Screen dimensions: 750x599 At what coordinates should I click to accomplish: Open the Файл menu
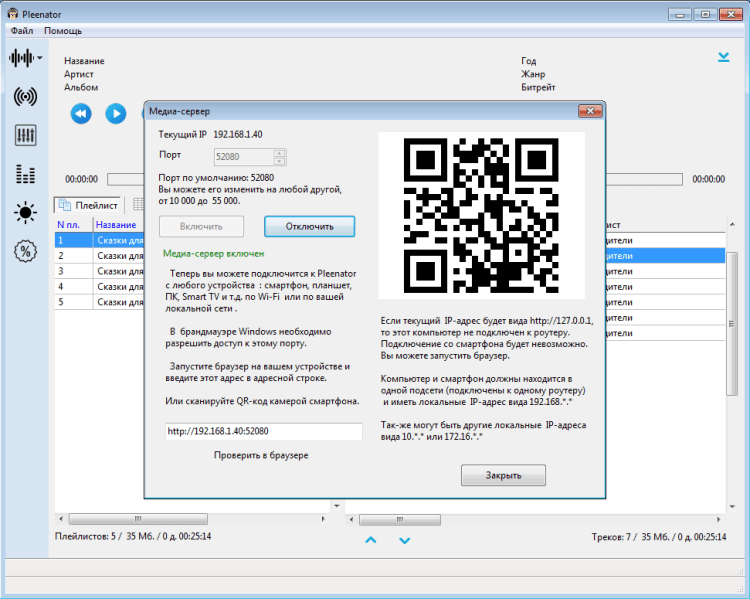(22, 31)
